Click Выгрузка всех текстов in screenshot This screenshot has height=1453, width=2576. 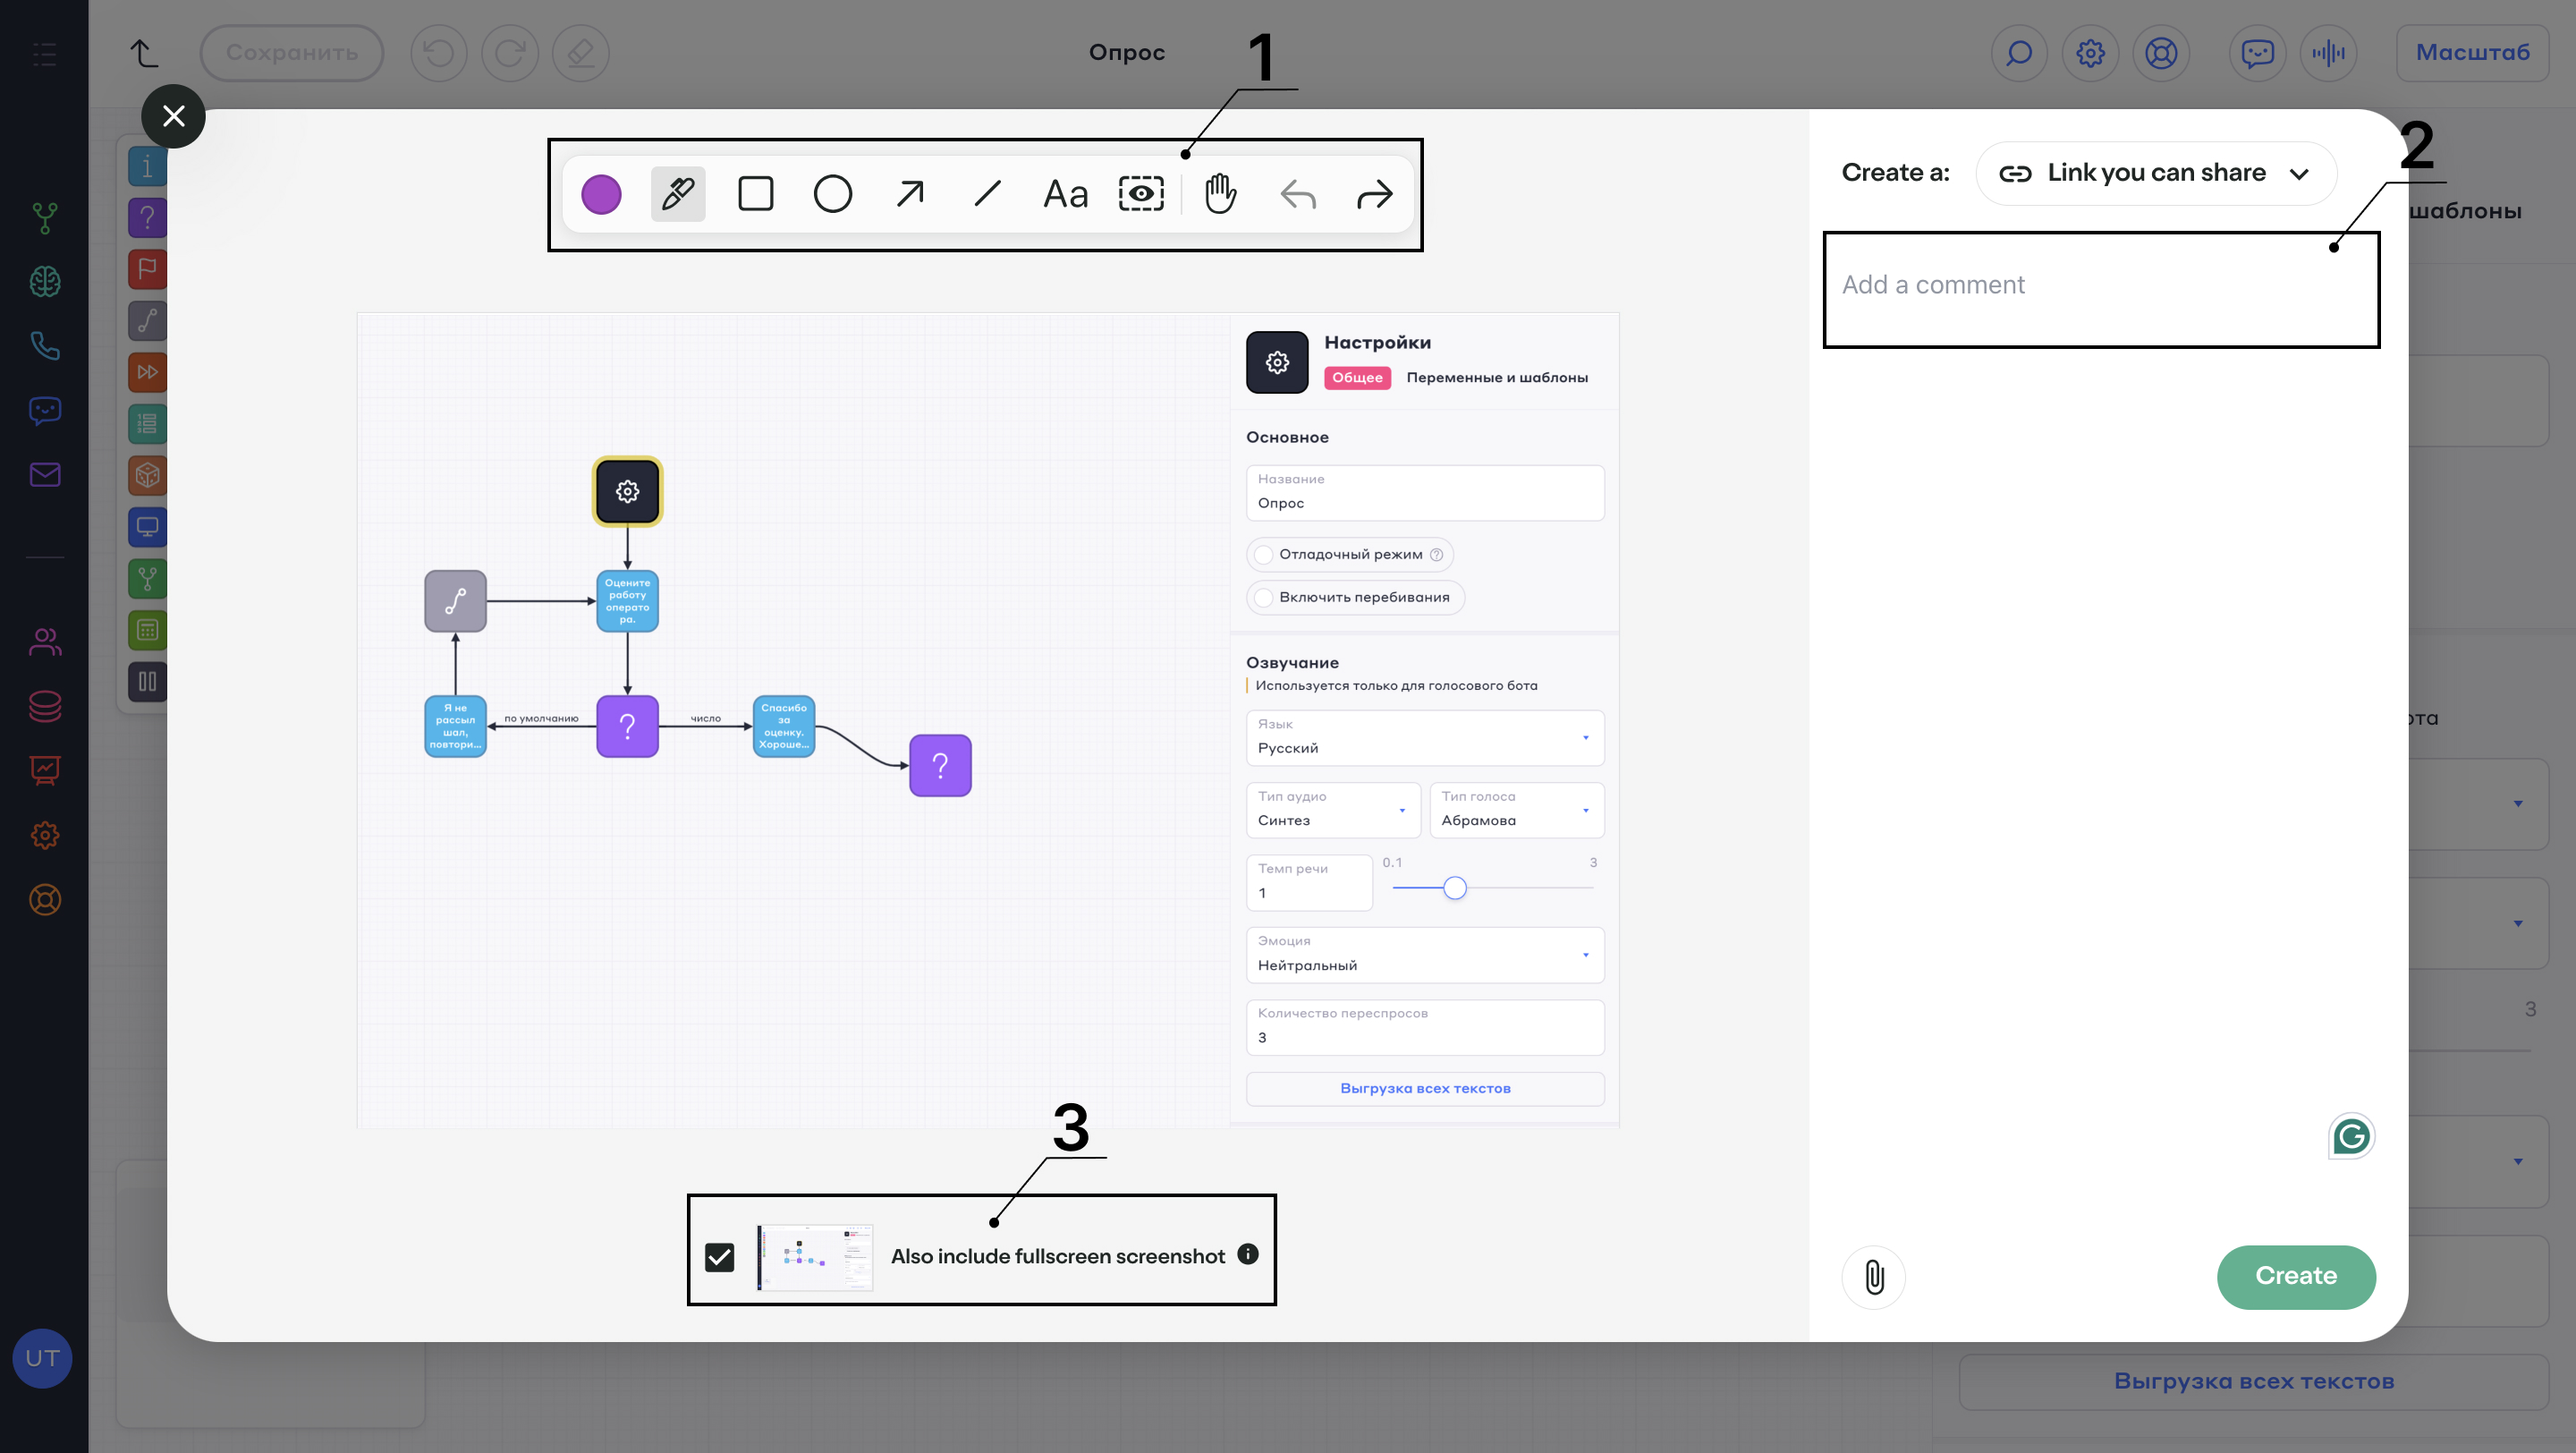coord(1425,1088)
